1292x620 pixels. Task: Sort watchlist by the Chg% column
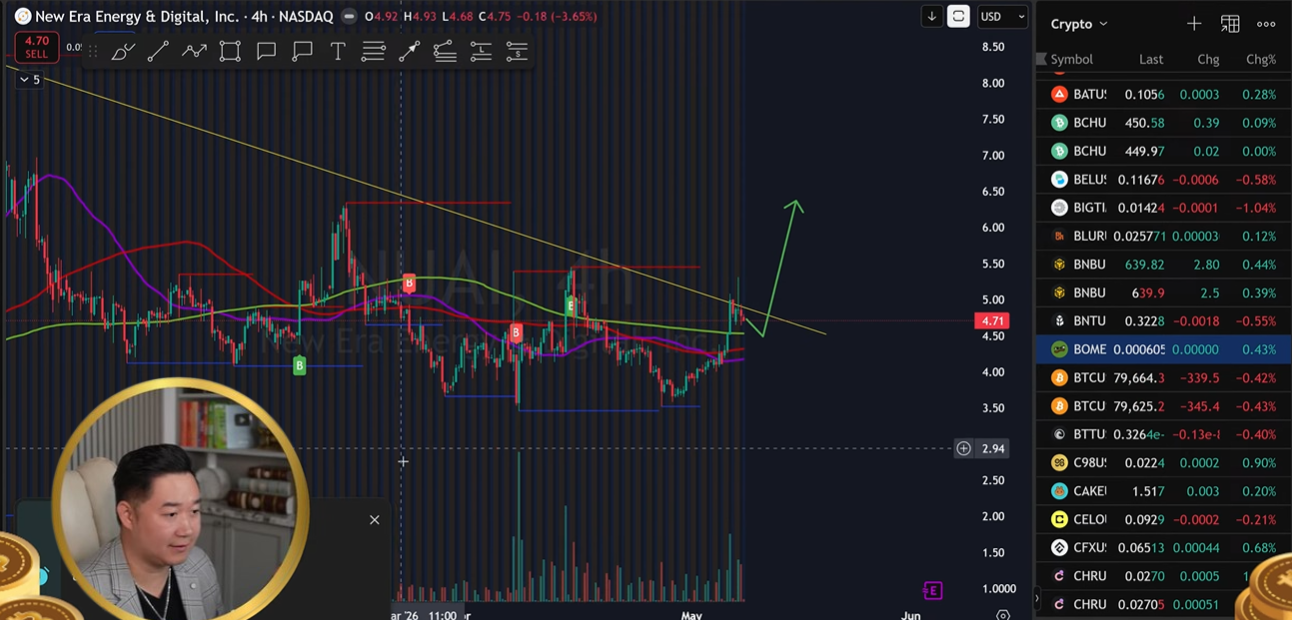click(1260, 59)
